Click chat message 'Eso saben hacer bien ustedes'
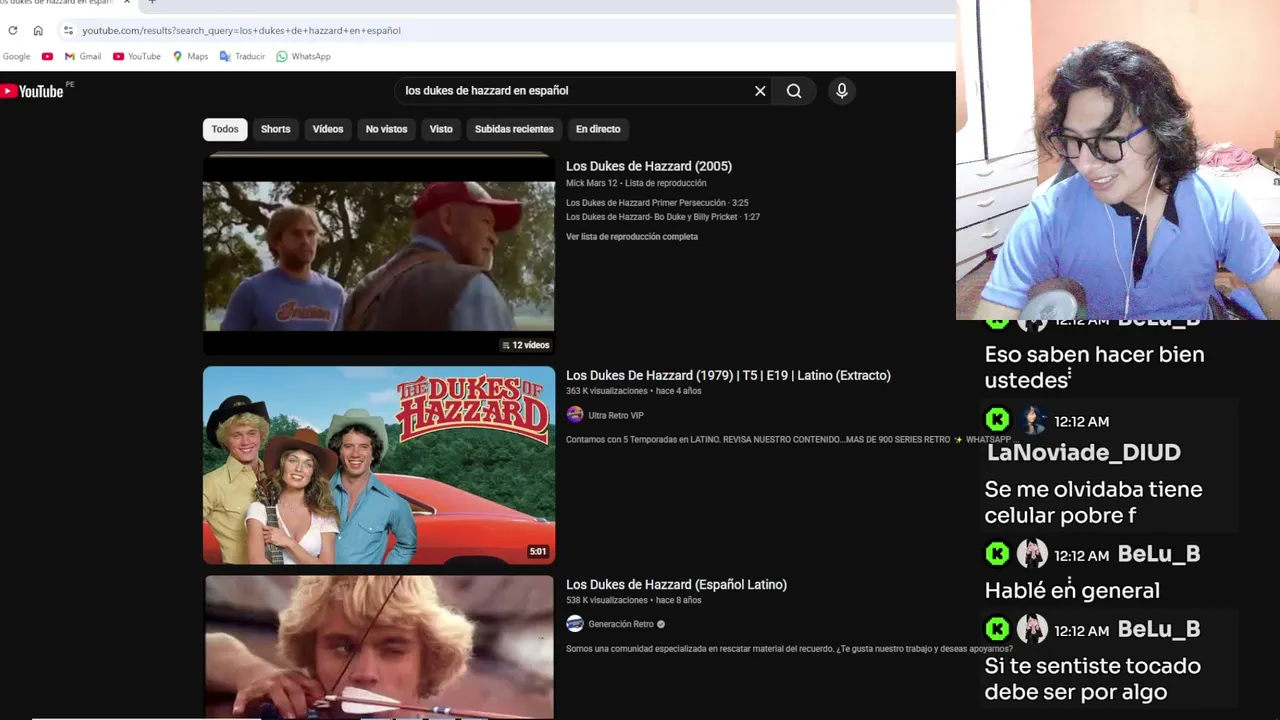Viewport: 1280px width, 720px height. (1094, 367)
